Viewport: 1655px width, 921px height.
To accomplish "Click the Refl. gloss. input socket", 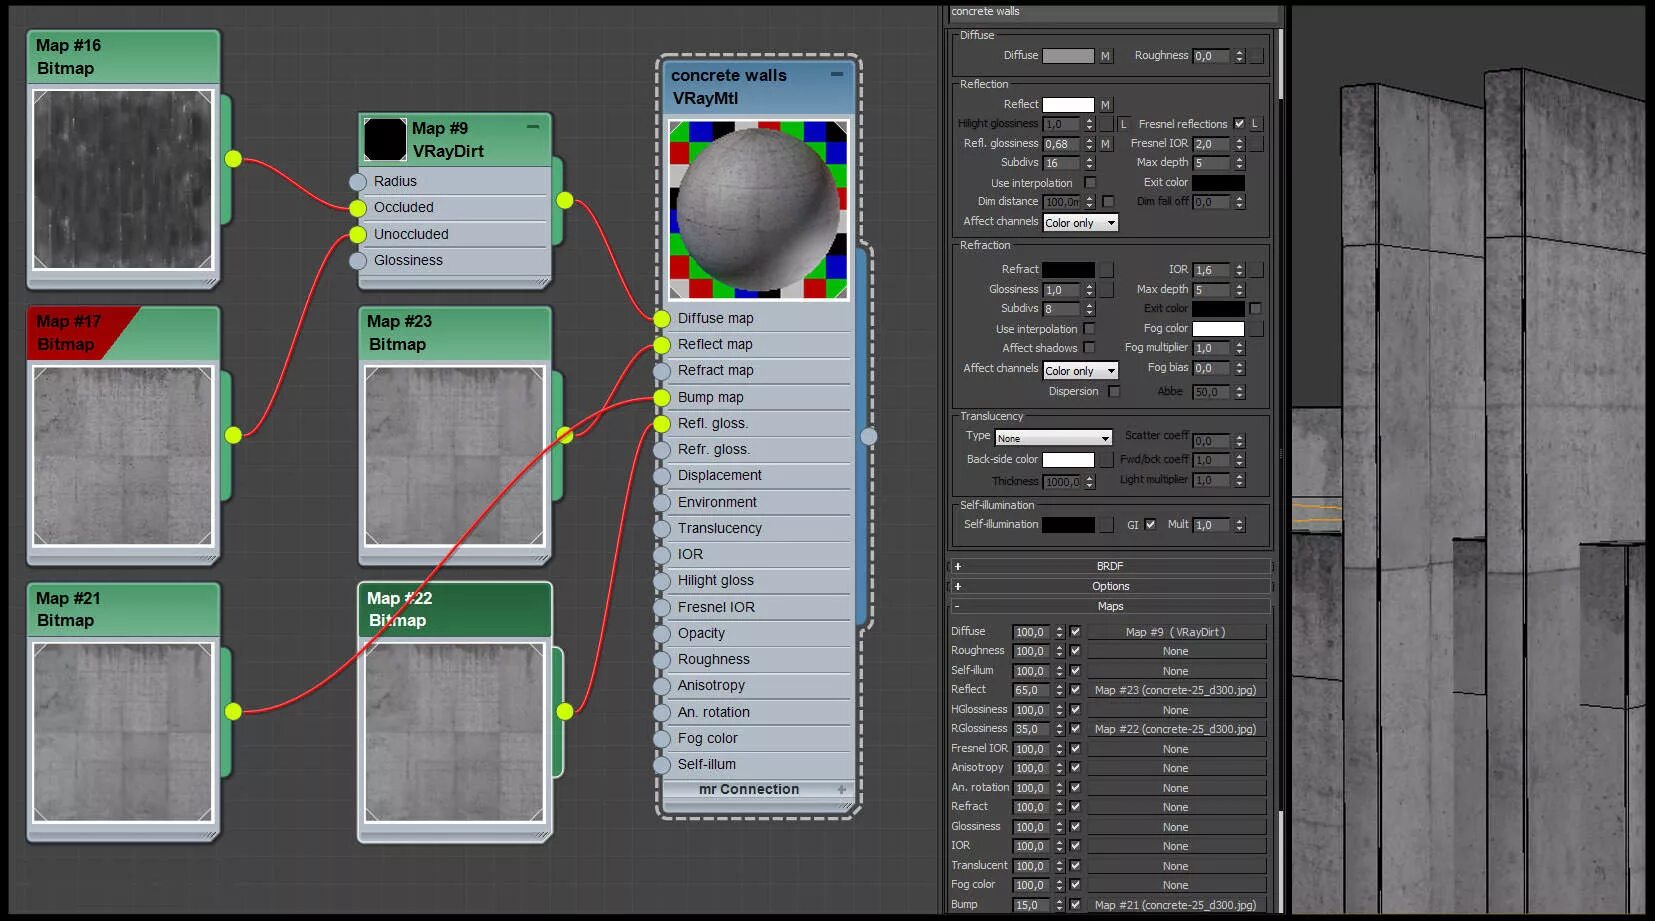I will 662,424.
